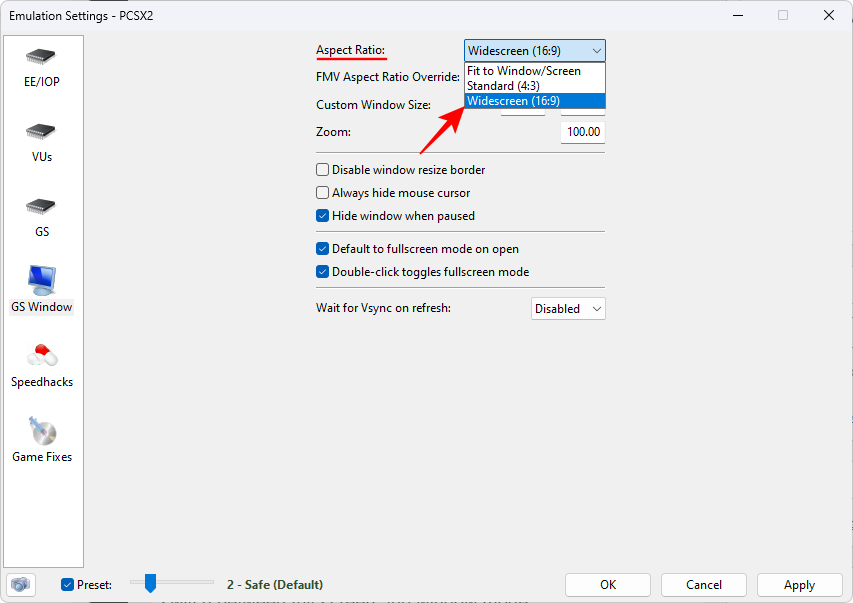Choose Fit to Window/Screen option
The image size is (853, 603).
click(x=535, y=71)
